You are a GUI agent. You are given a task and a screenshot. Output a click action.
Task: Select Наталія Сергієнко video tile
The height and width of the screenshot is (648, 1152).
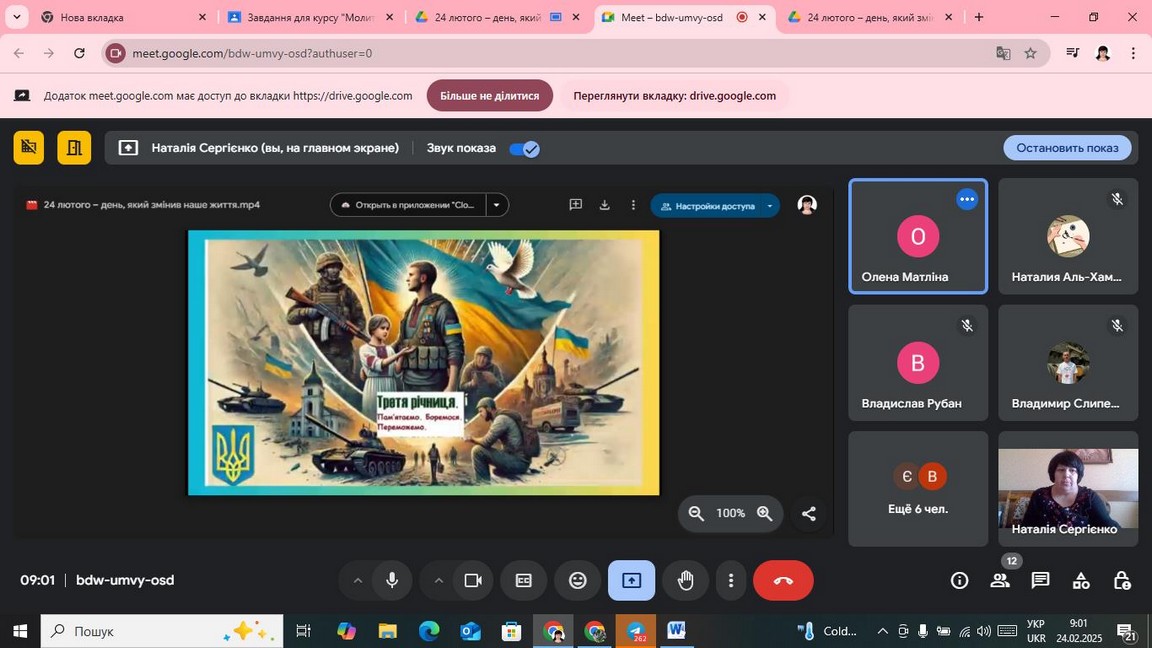(x=1068, y=489)
